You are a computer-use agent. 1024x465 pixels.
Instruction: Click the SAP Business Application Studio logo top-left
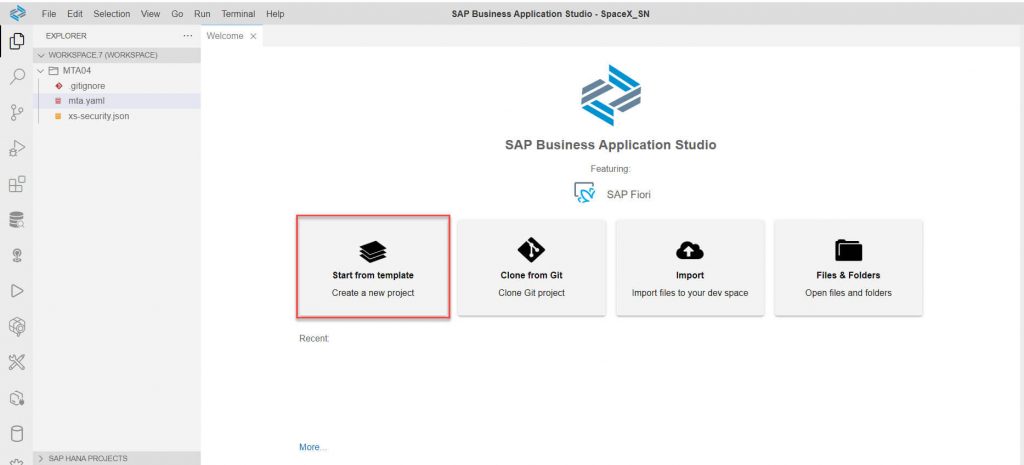(18, 12)
